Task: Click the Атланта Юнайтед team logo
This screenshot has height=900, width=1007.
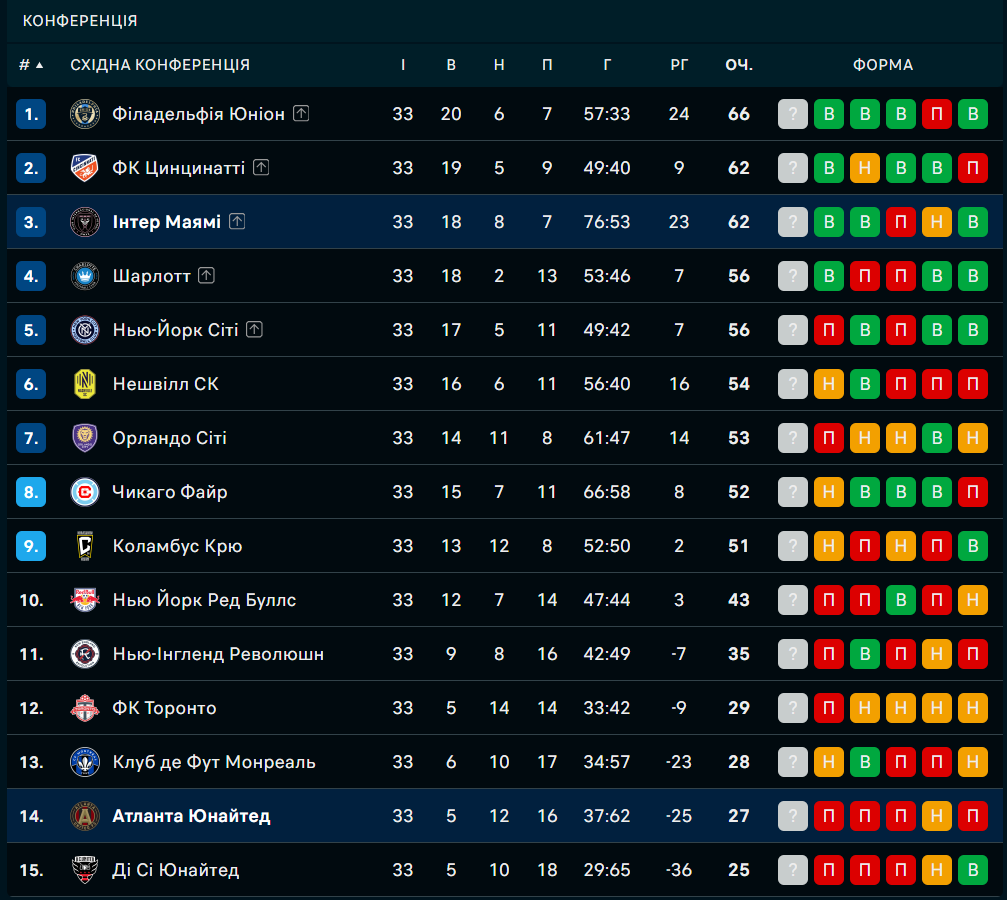Action: 85,816
